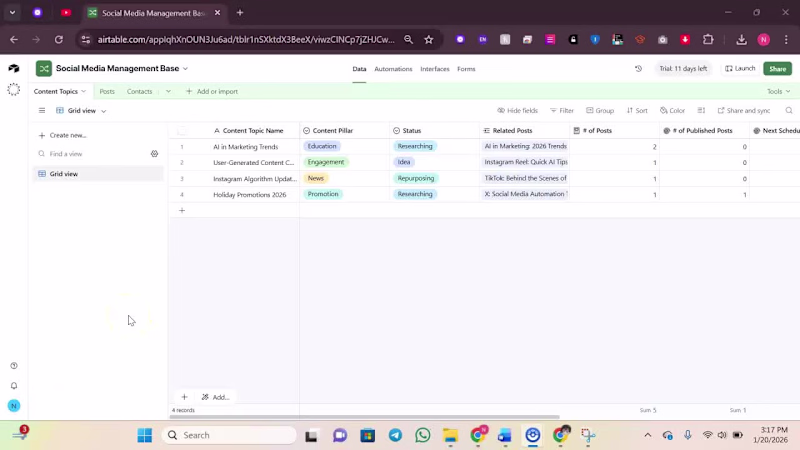800x450 pixels.
Task: Open the Windows Start button
Action: [x=145, y=435]
